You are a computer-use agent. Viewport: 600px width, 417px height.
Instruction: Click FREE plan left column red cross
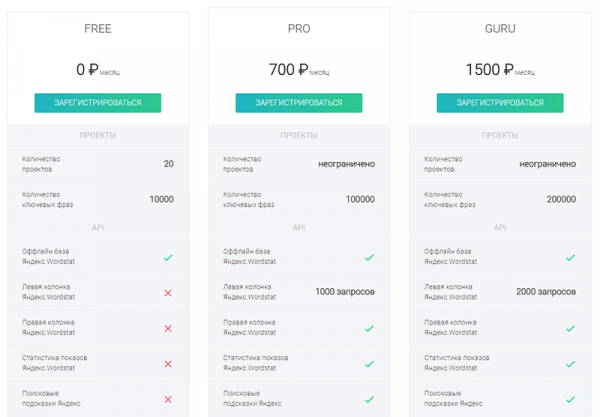click(168, 293)
